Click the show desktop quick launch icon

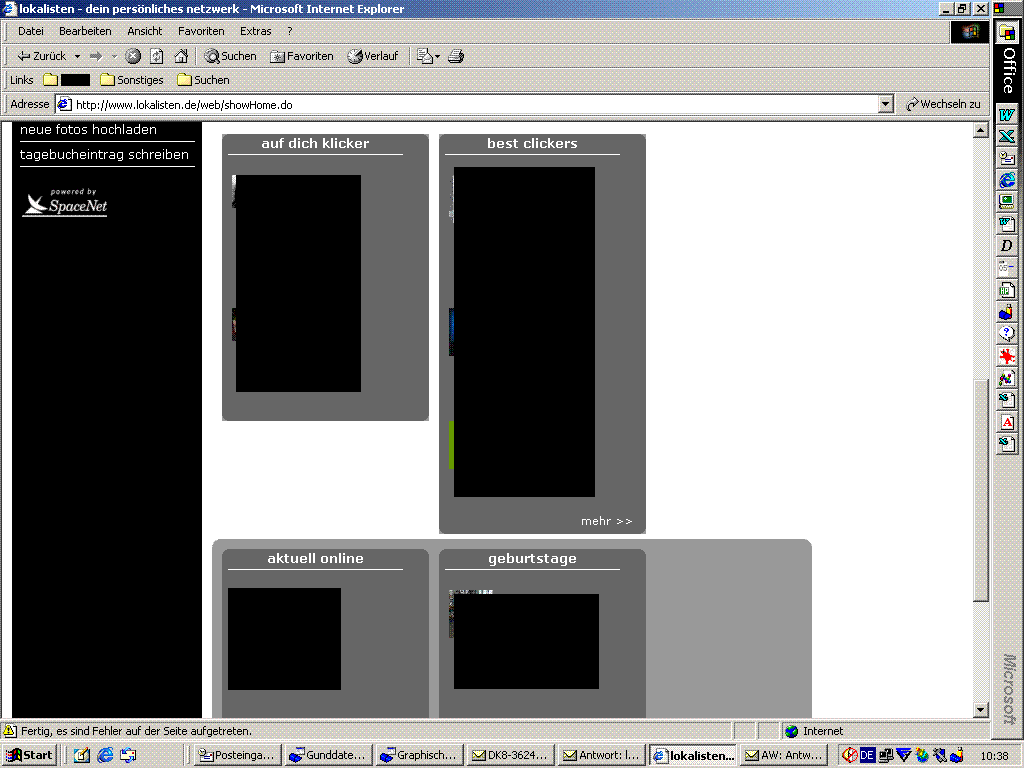(82, 755)
